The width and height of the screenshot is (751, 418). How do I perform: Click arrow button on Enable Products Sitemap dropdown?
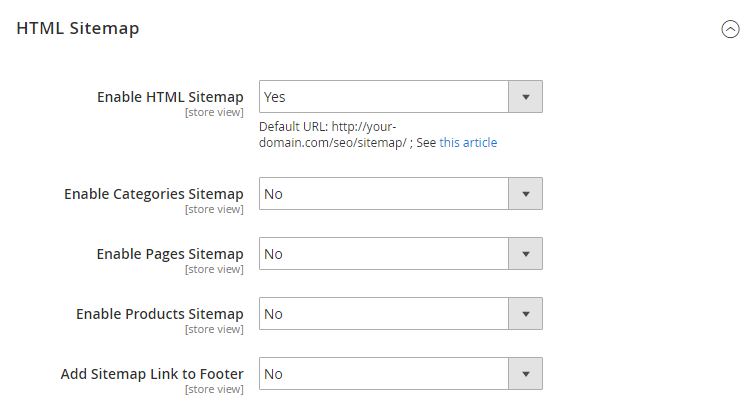[525, 314]
